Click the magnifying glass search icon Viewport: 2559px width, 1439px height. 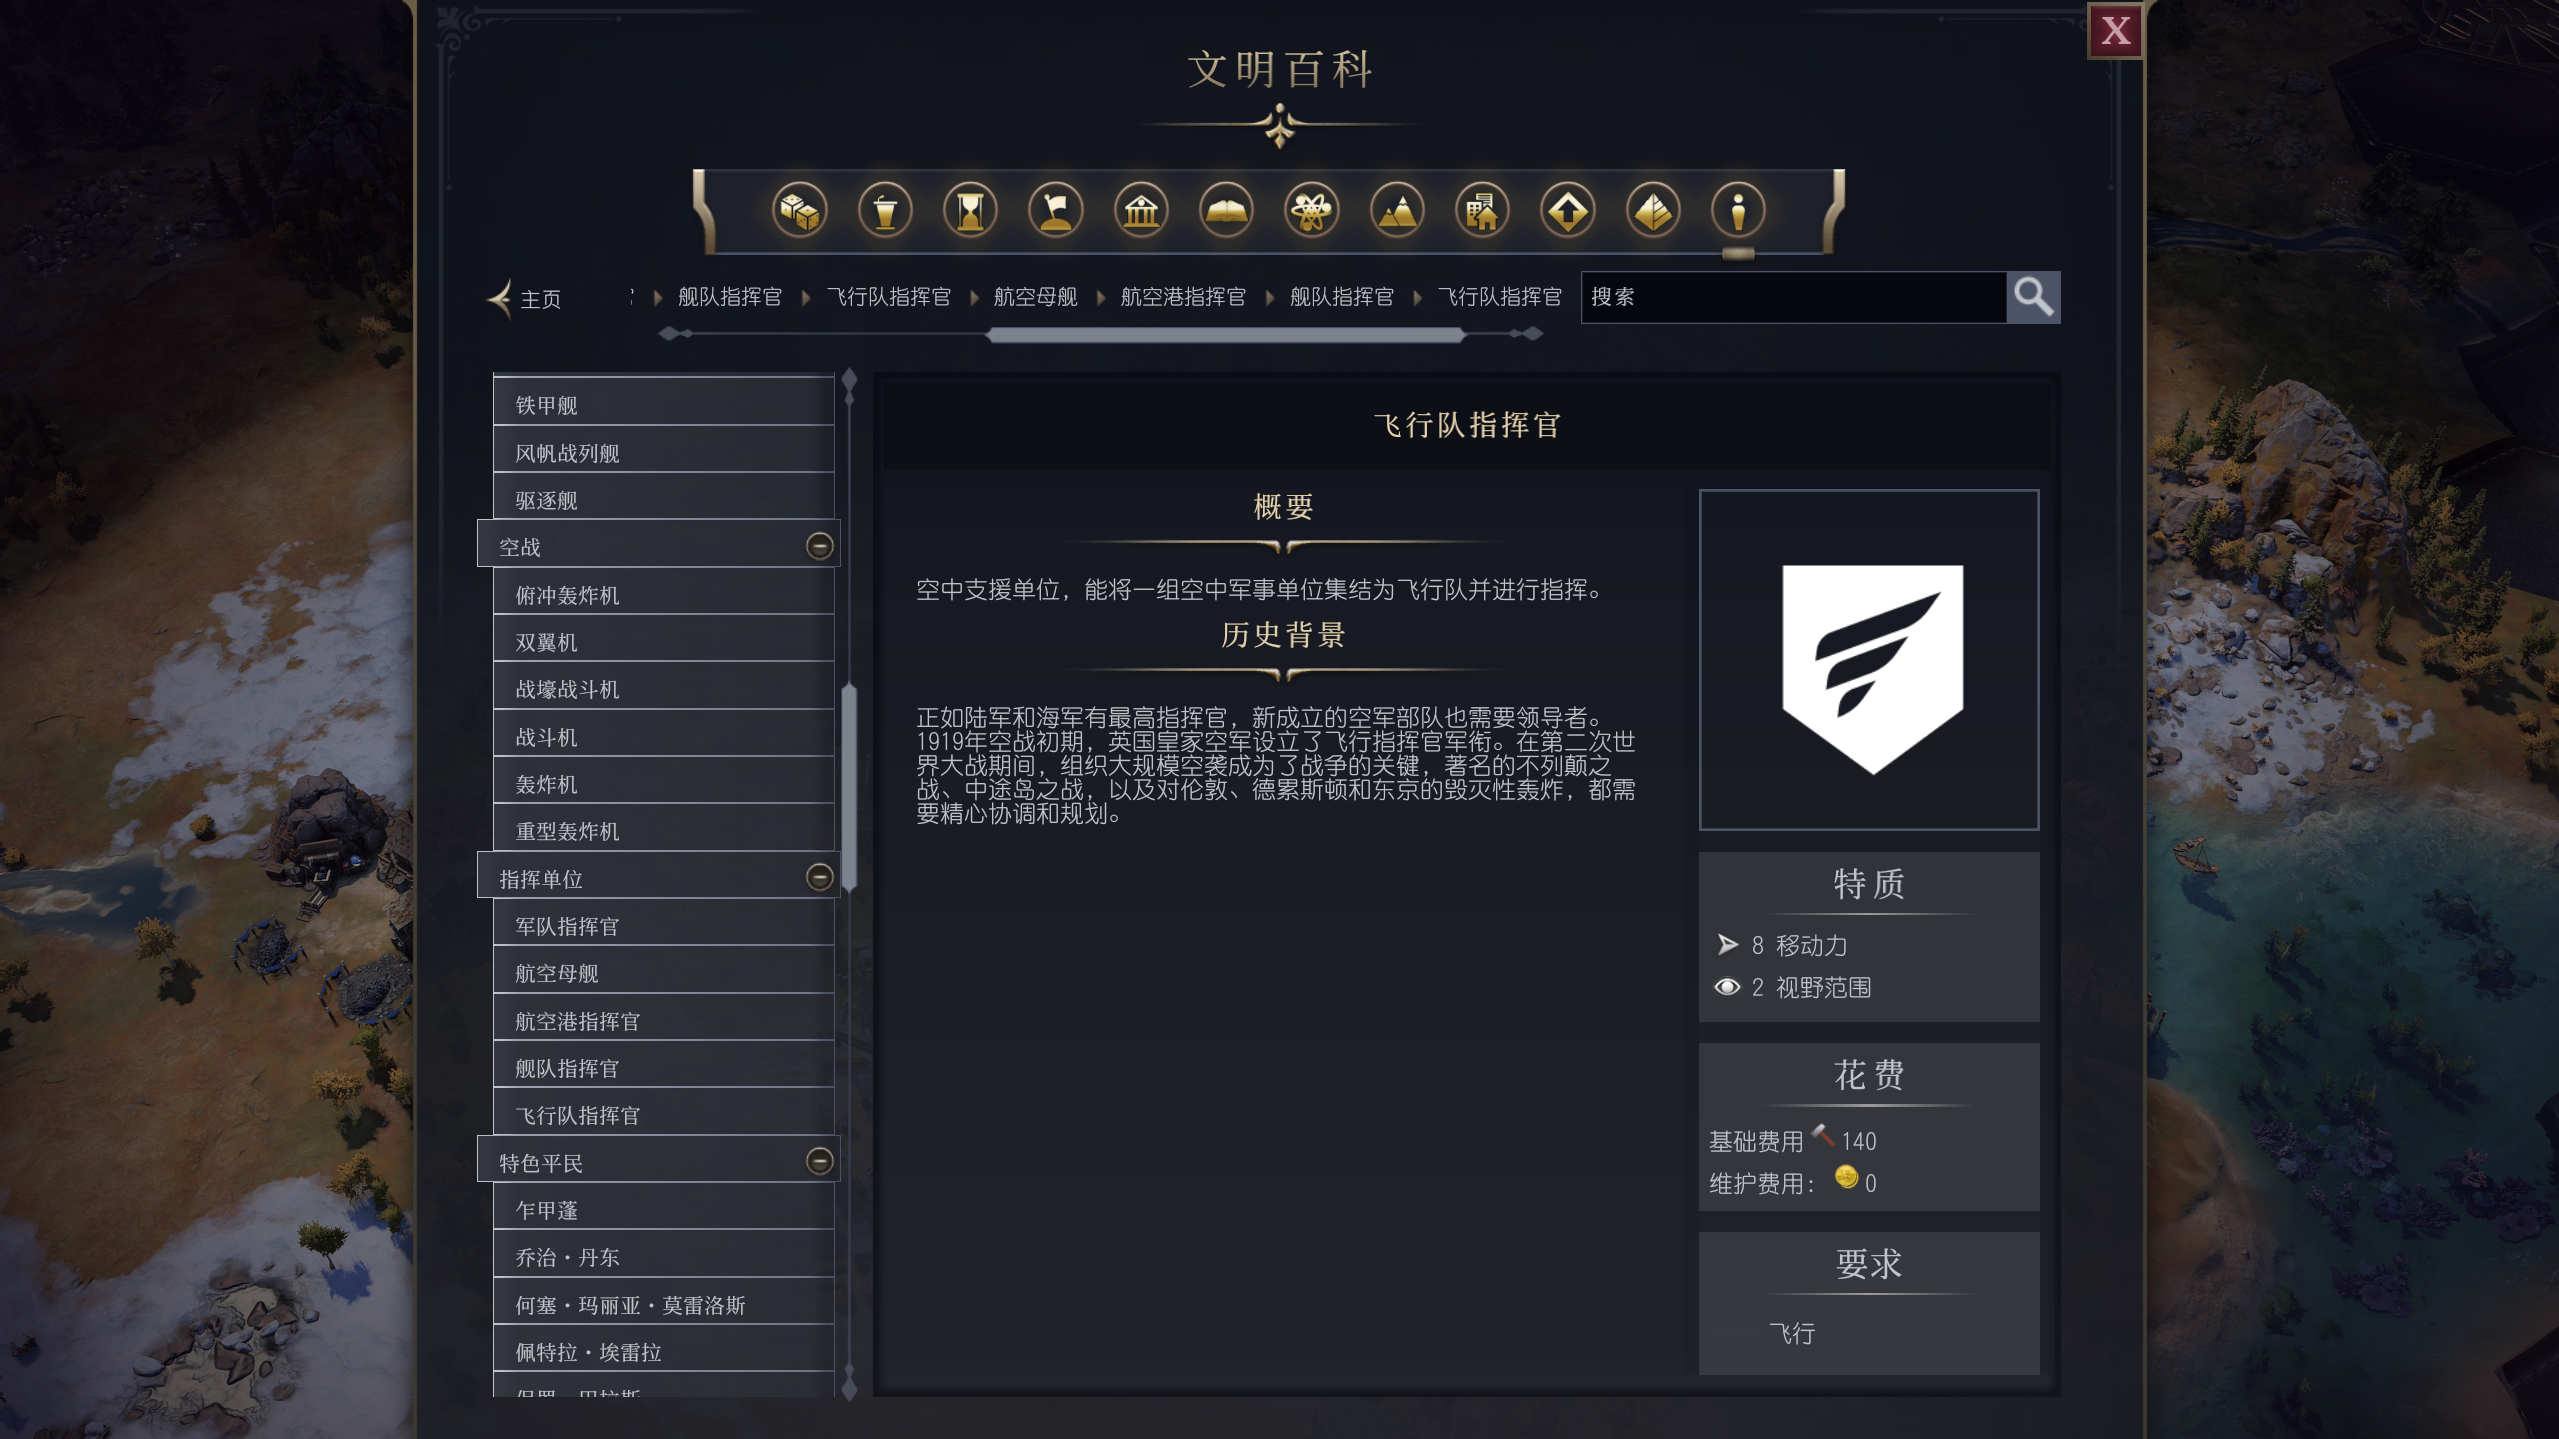click(x=2033, y=297)
